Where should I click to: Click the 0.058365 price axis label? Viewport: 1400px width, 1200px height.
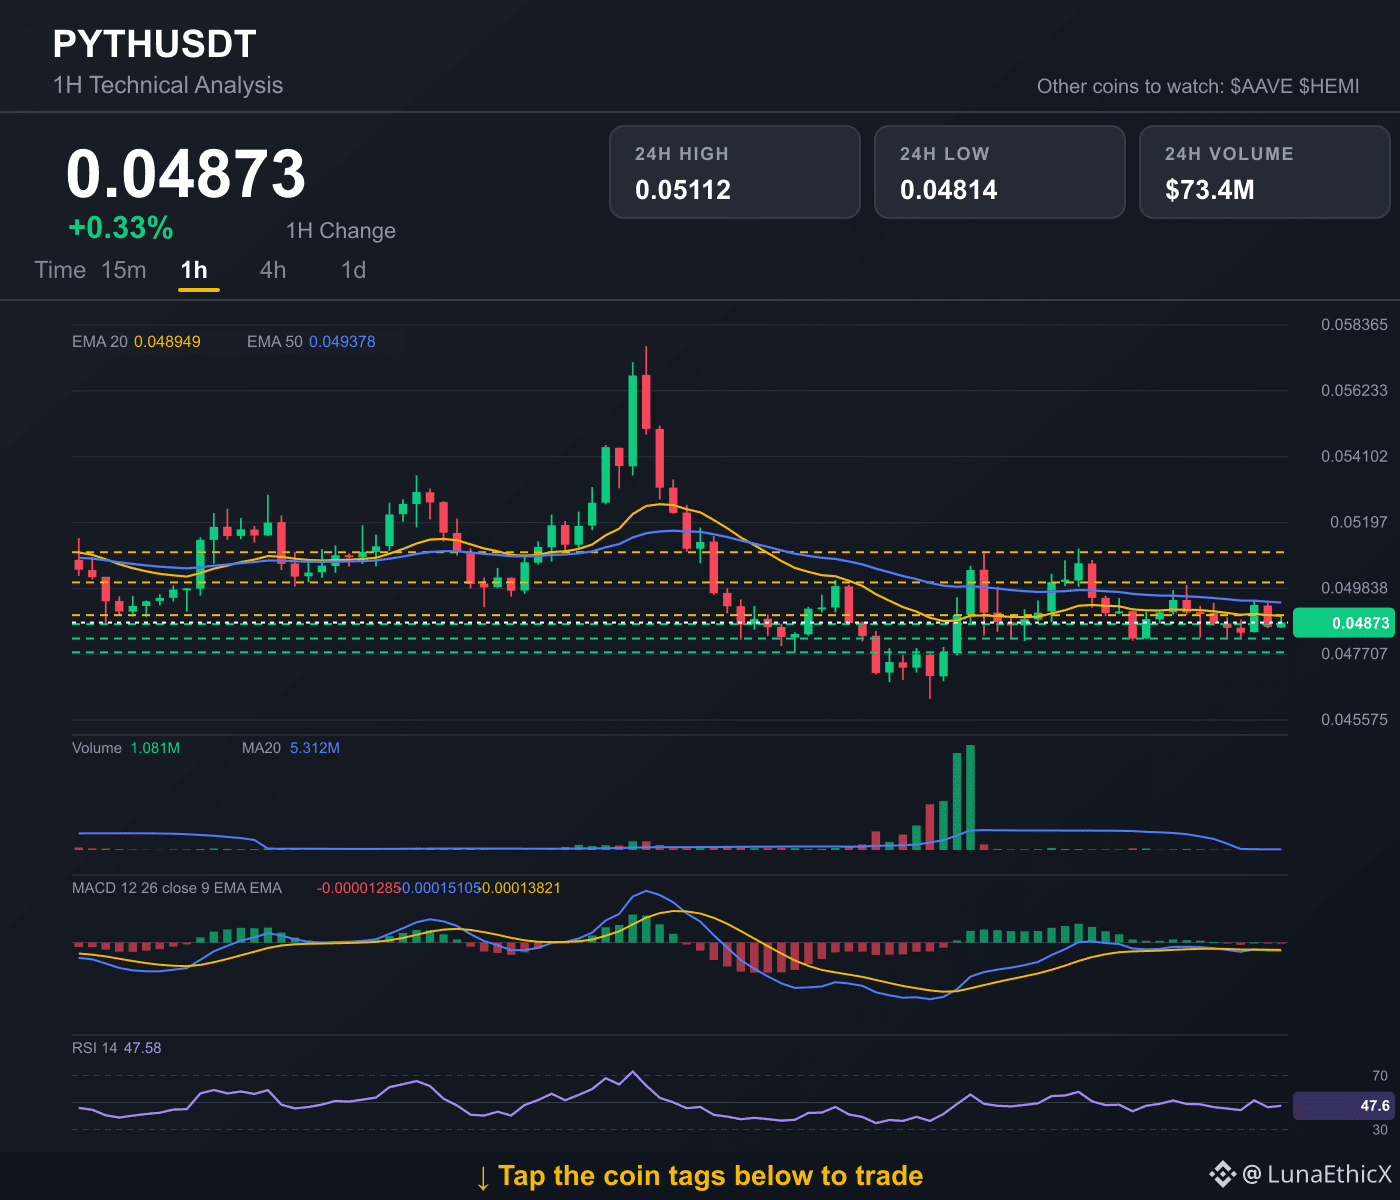1354,325
